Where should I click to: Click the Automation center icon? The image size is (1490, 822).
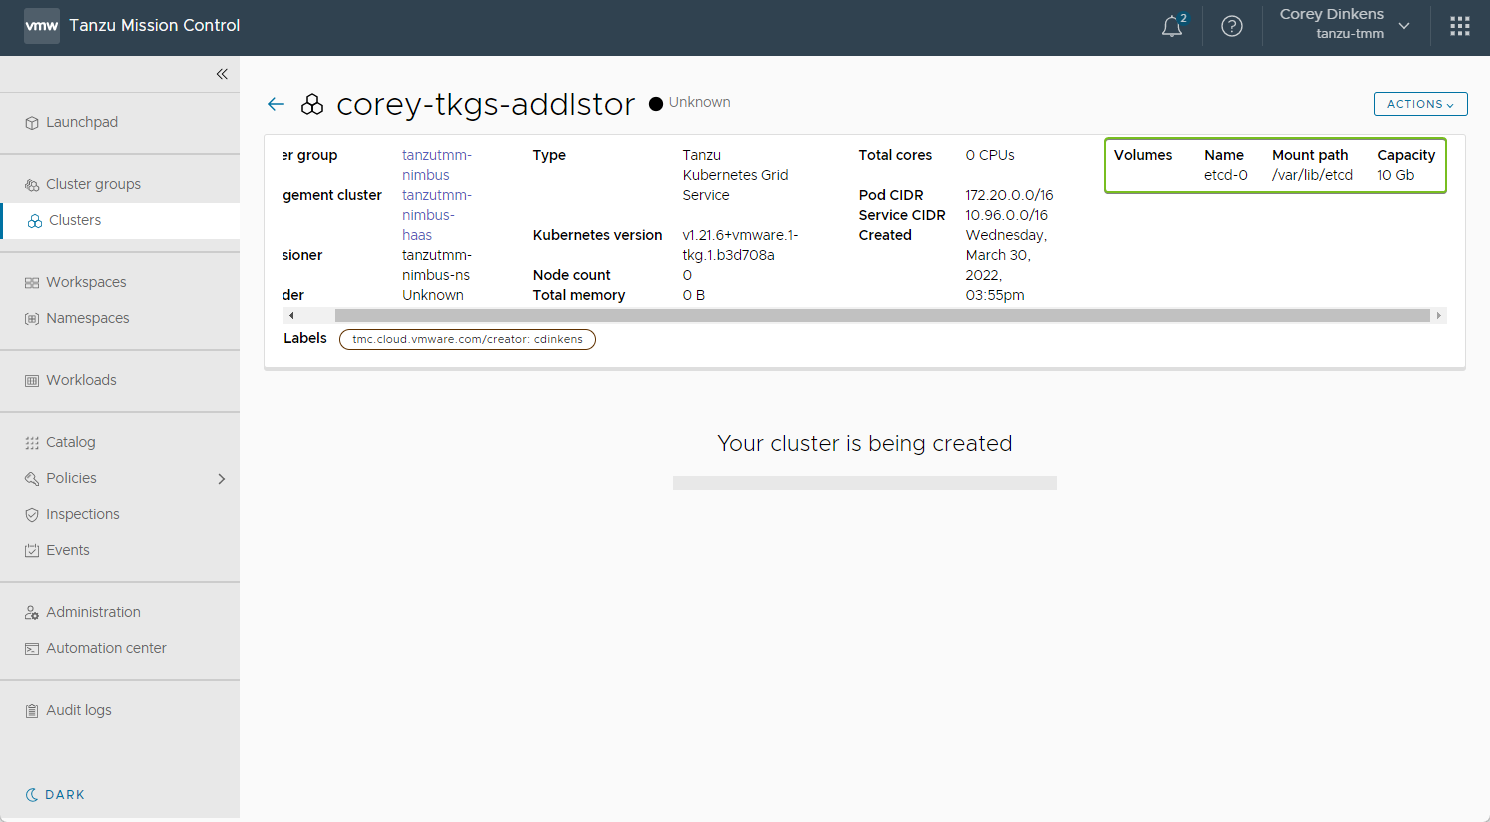(x=32, y=649)
